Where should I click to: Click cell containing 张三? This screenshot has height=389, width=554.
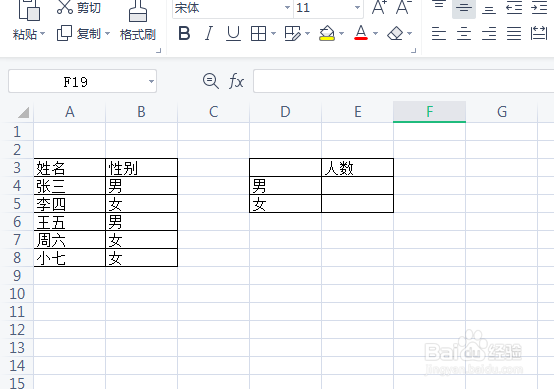click(70, 185)
